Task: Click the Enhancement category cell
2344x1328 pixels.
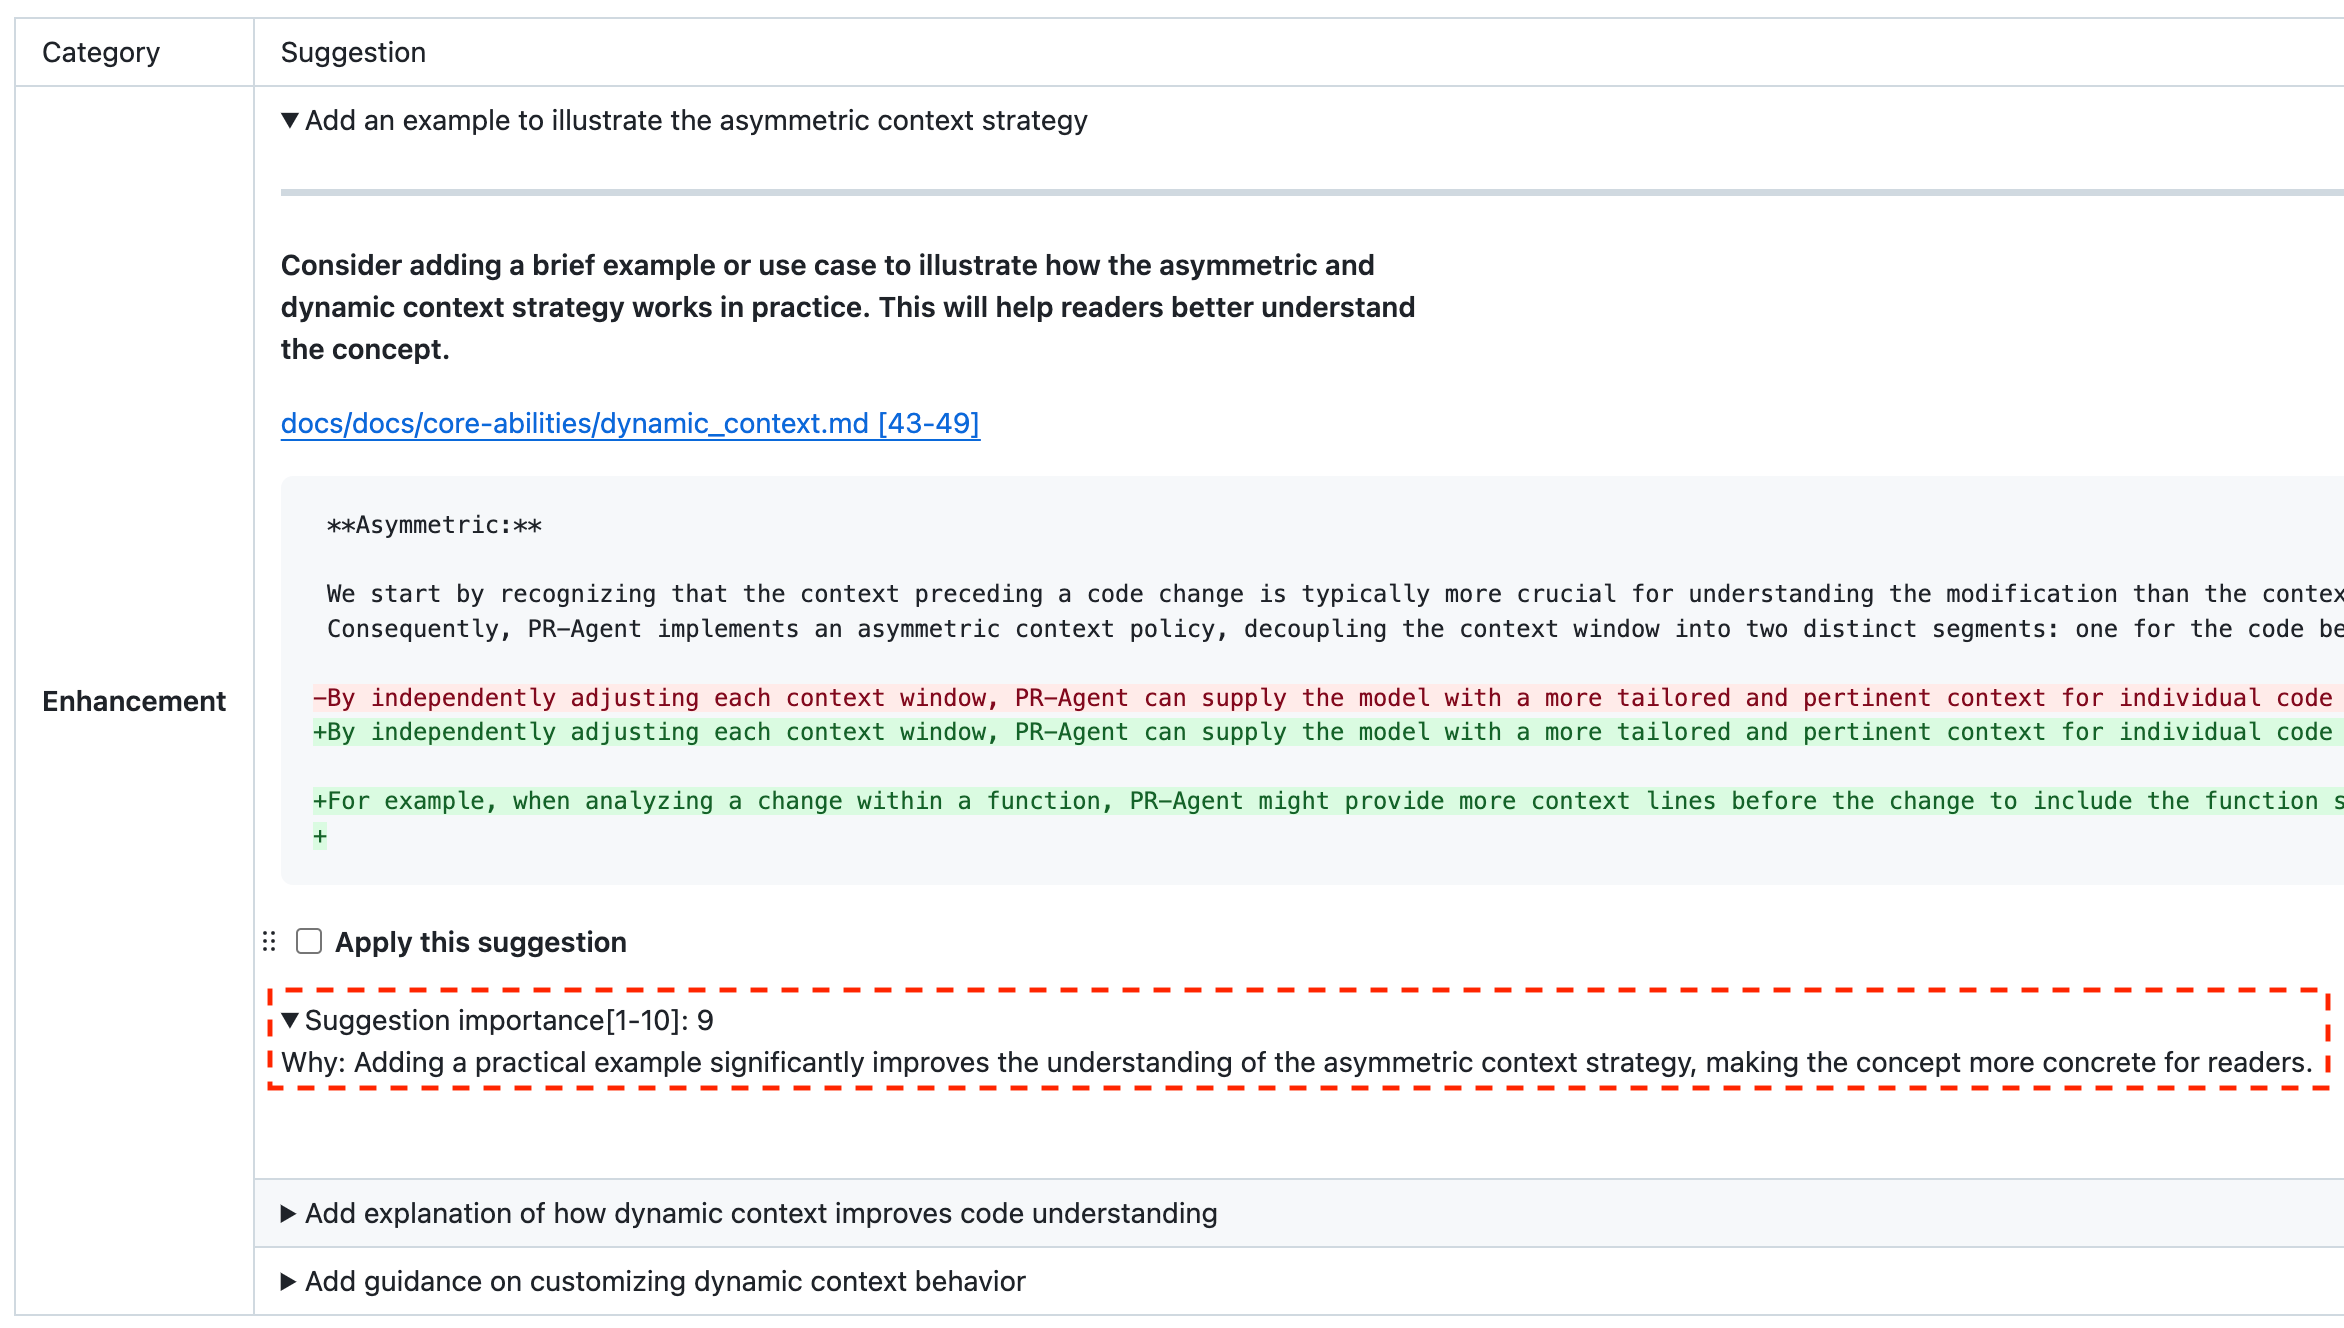Action: coord(134,702)
